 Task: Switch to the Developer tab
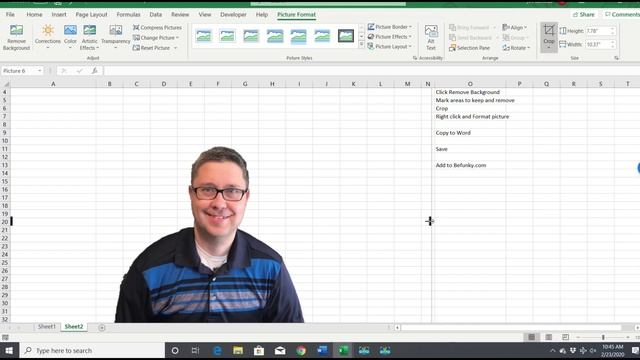tap(233, 14)
